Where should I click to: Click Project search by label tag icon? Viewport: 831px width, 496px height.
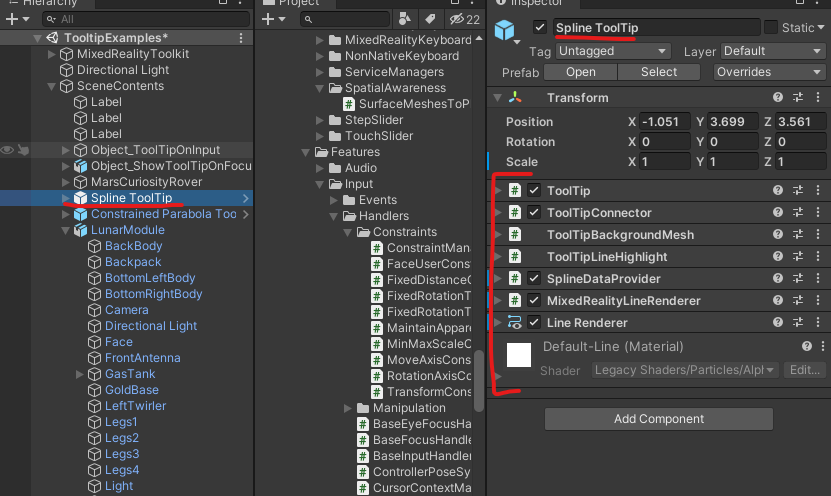click(430, 20)
